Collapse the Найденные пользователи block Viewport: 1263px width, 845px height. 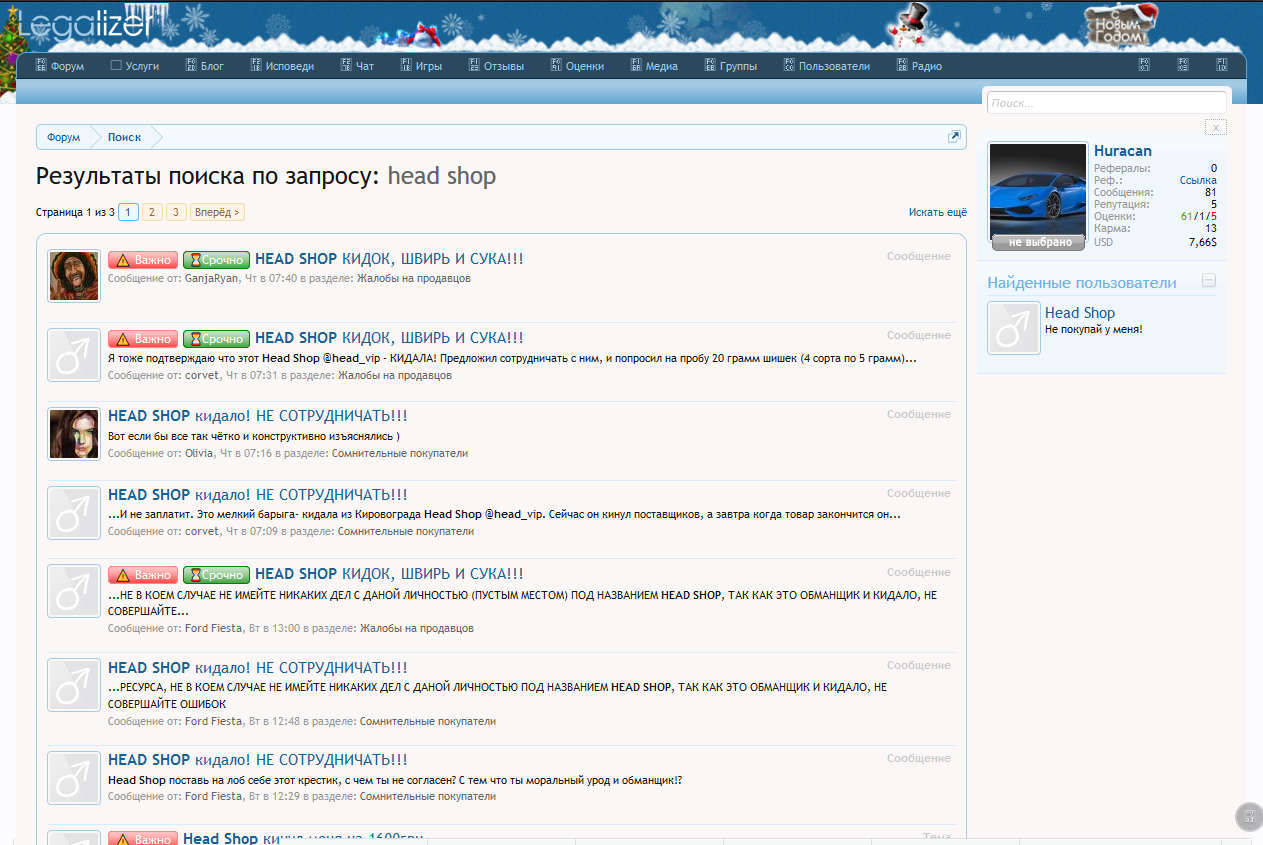(x=1208, y=281)
